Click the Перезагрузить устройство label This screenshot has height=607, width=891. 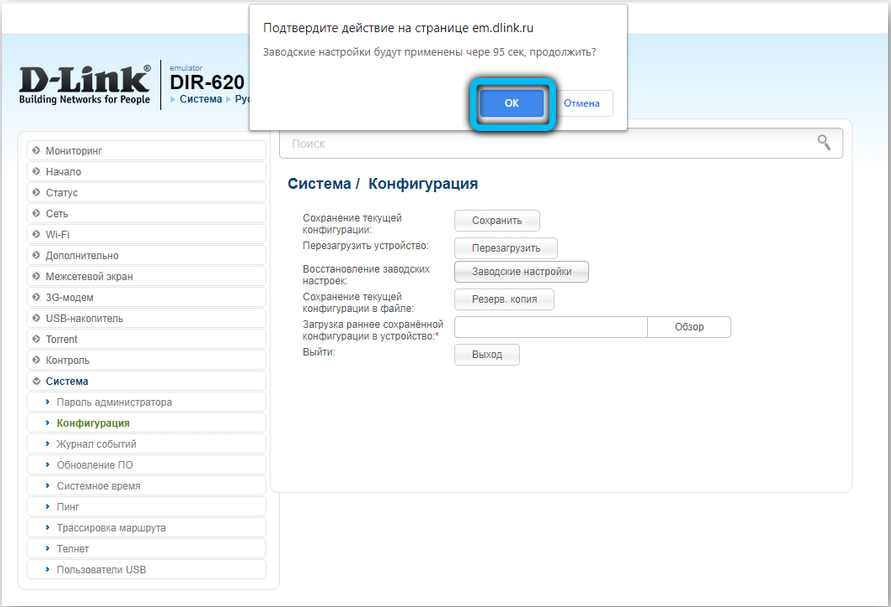tap(365, 246)
